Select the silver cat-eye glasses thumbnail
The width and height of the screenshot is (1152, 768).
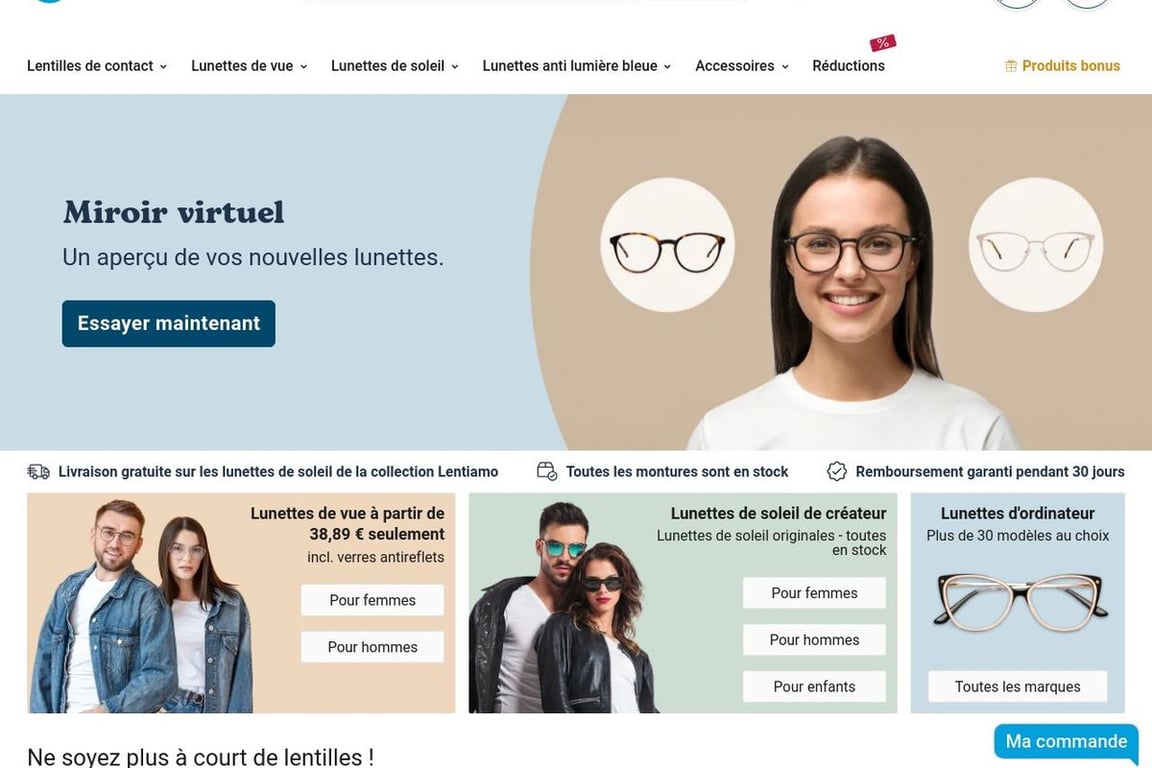click(x=1036, y=245)
